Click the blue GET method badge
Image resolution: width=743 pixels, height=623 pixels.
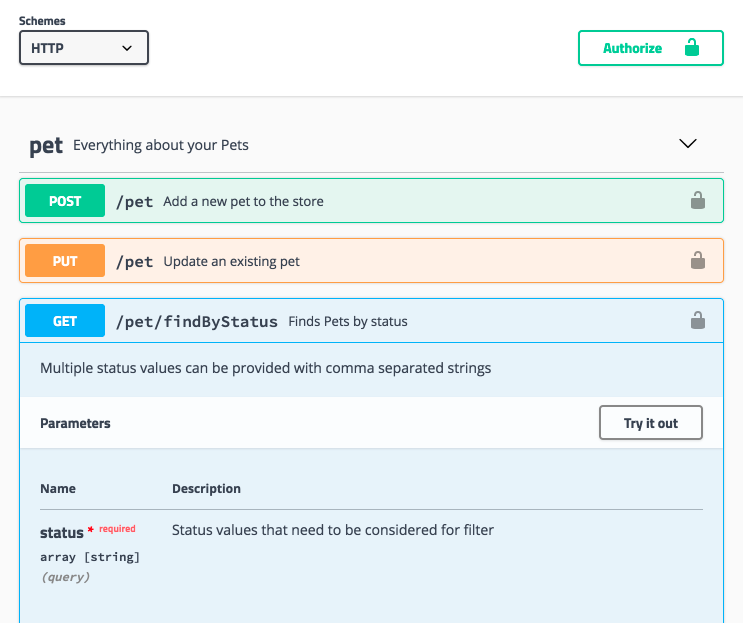[65, 321]
